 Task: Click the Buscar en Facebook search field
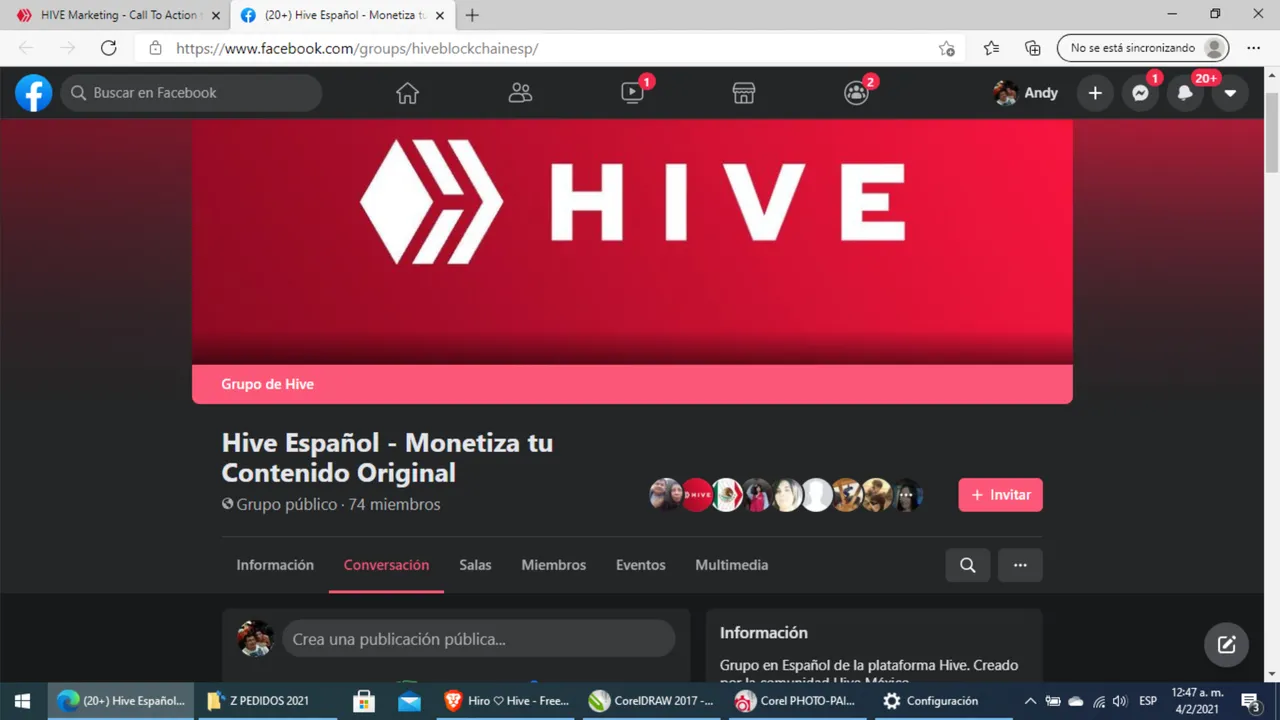[x=192, y=93]
